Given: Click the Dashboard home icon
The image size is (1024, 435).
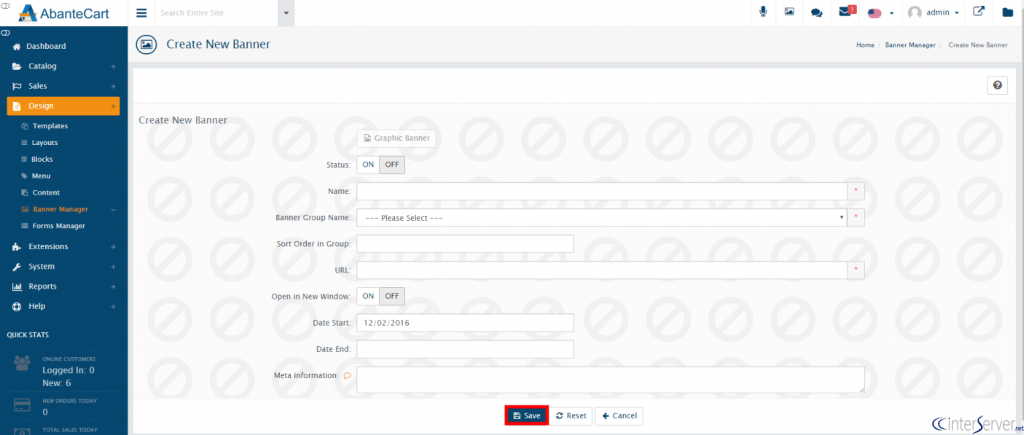Looking at the screenshot, I should tap(17, 46).
